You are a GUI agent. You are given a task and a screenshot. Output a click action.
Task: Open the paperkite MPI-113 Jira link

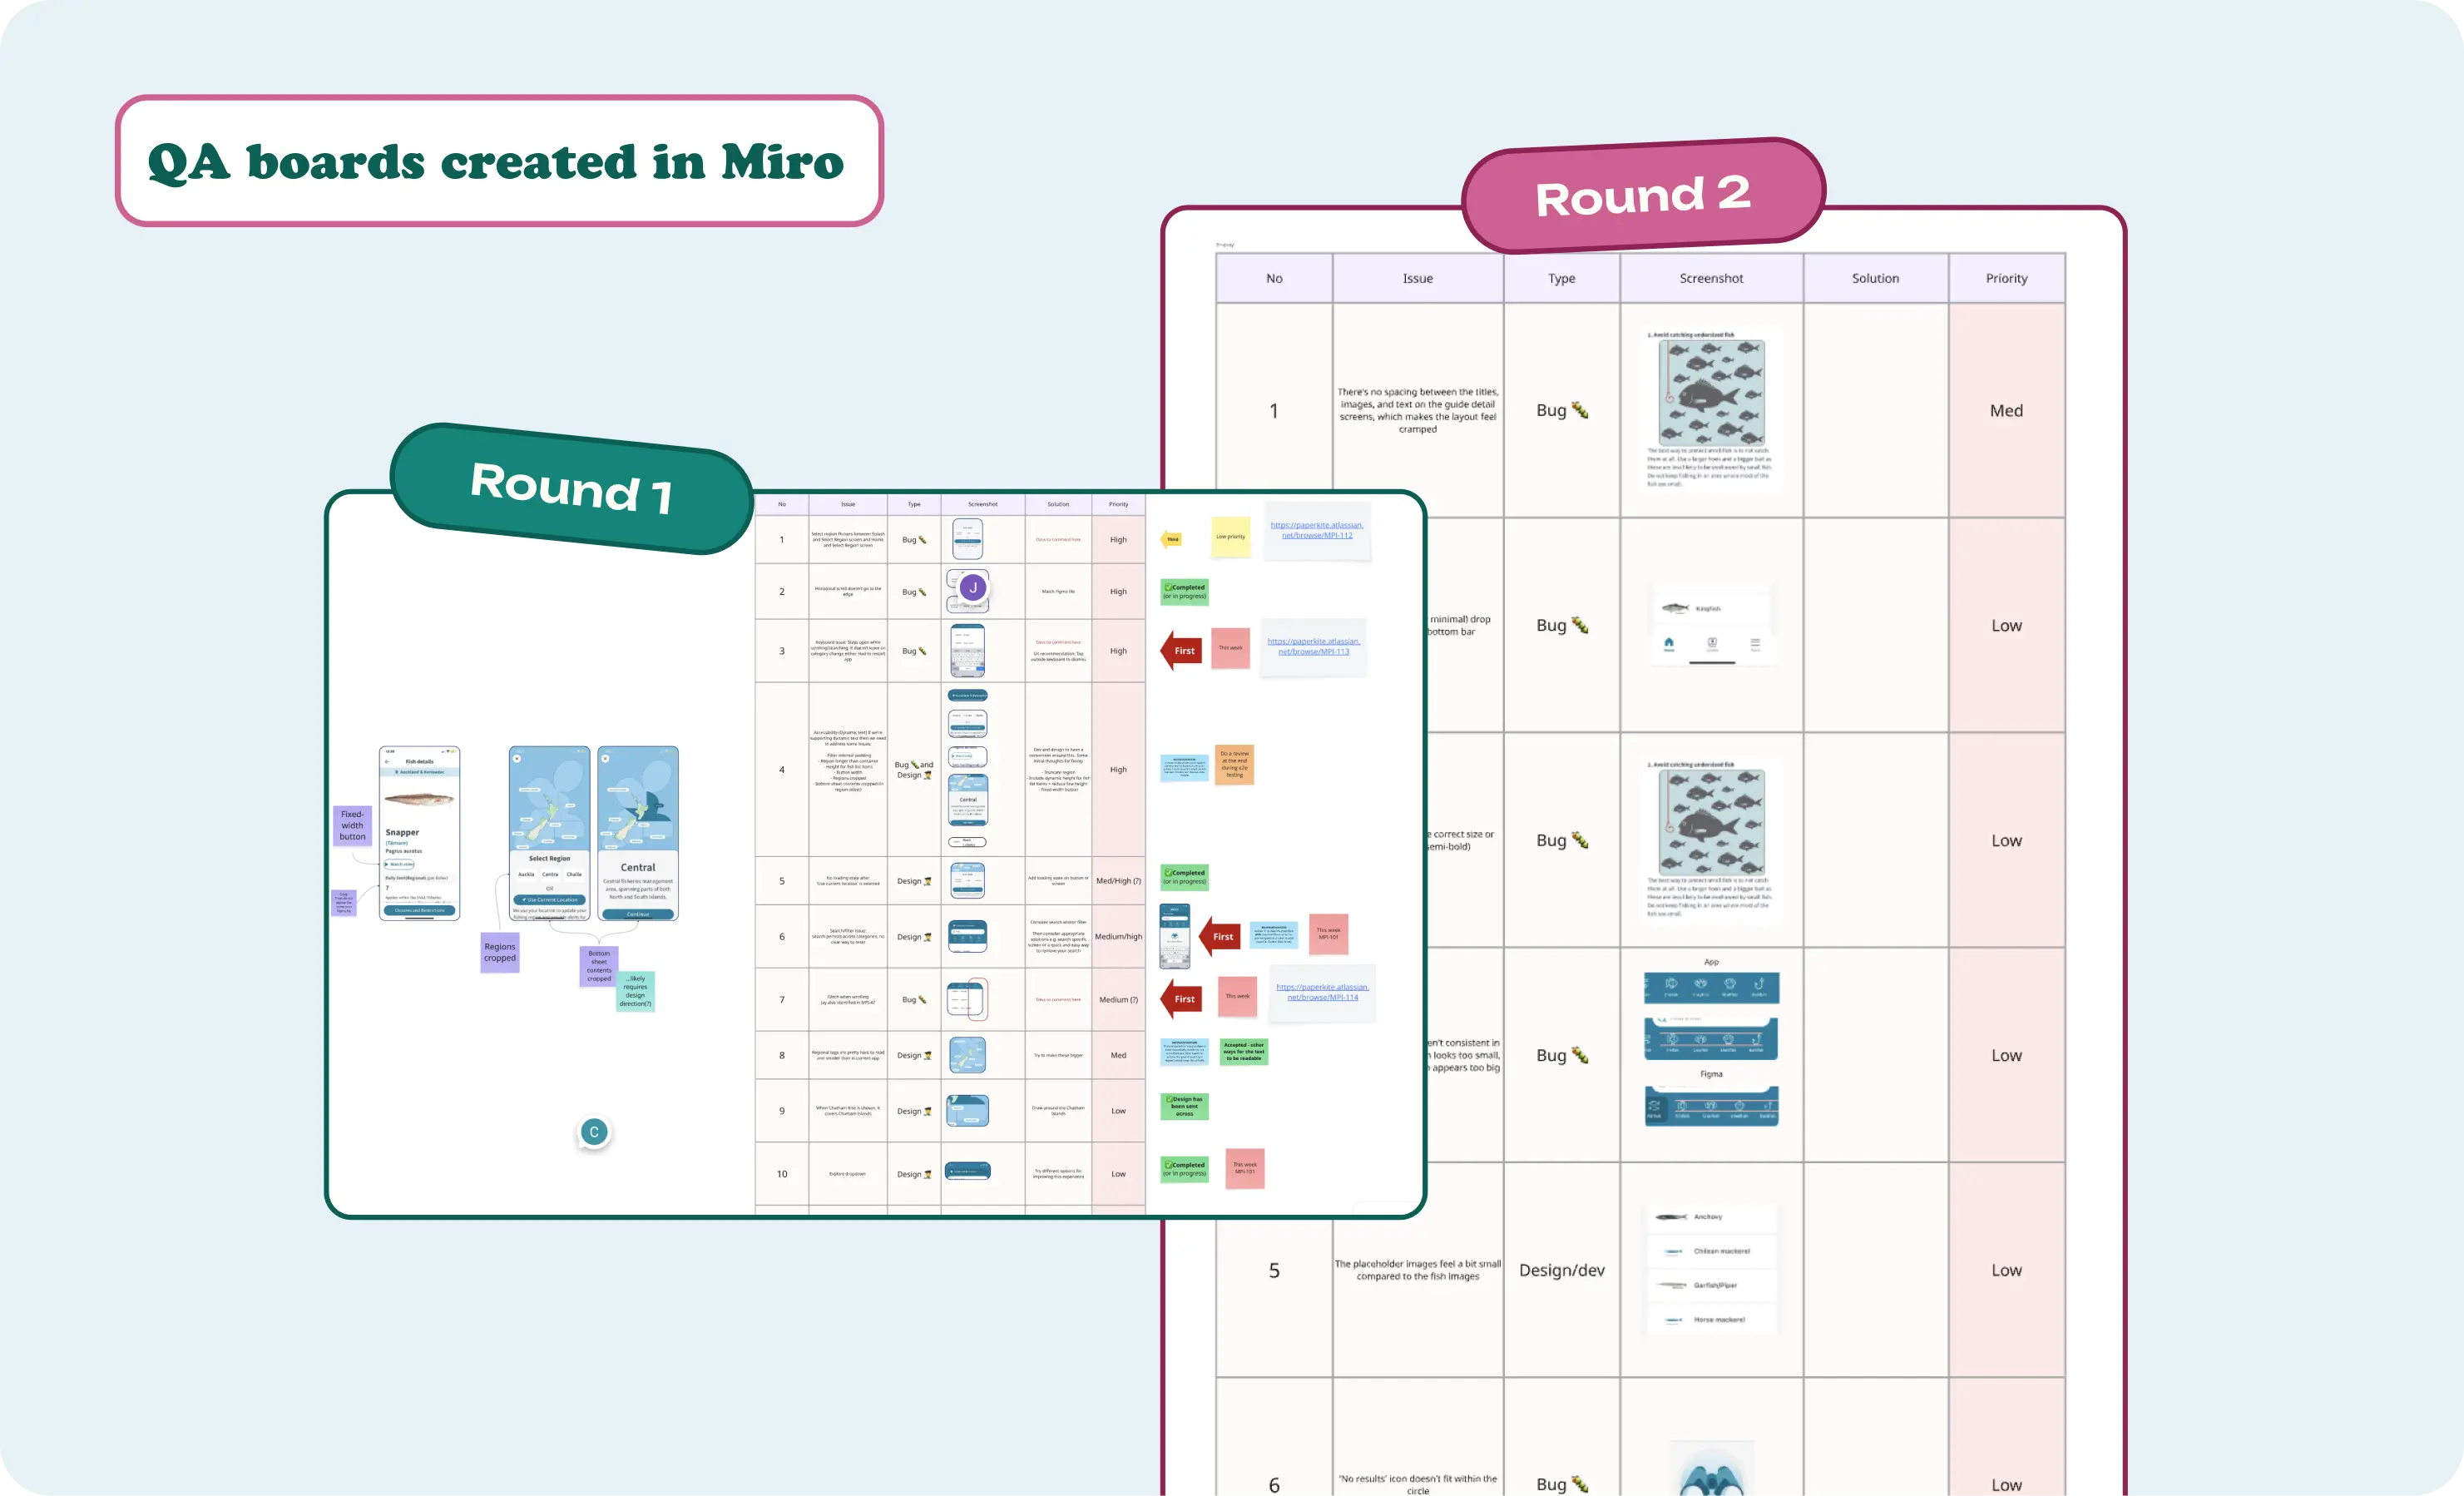[1313, 646]
